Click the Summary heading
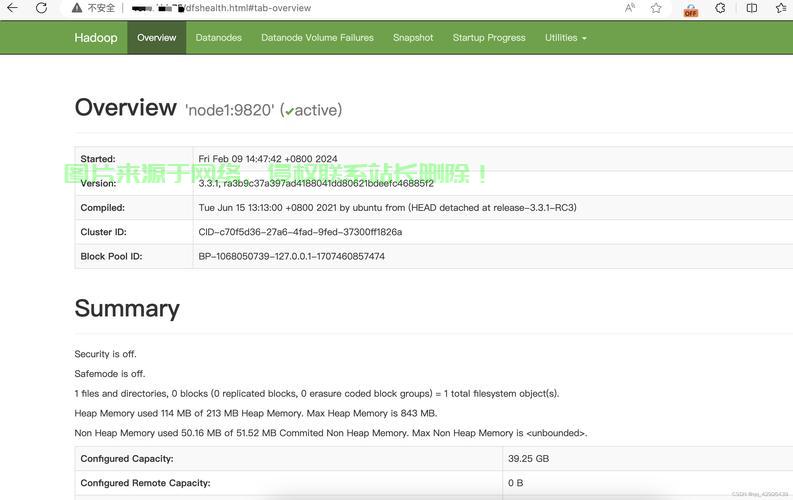The width and height of the screenshot is (793, 500). point(127,308)
